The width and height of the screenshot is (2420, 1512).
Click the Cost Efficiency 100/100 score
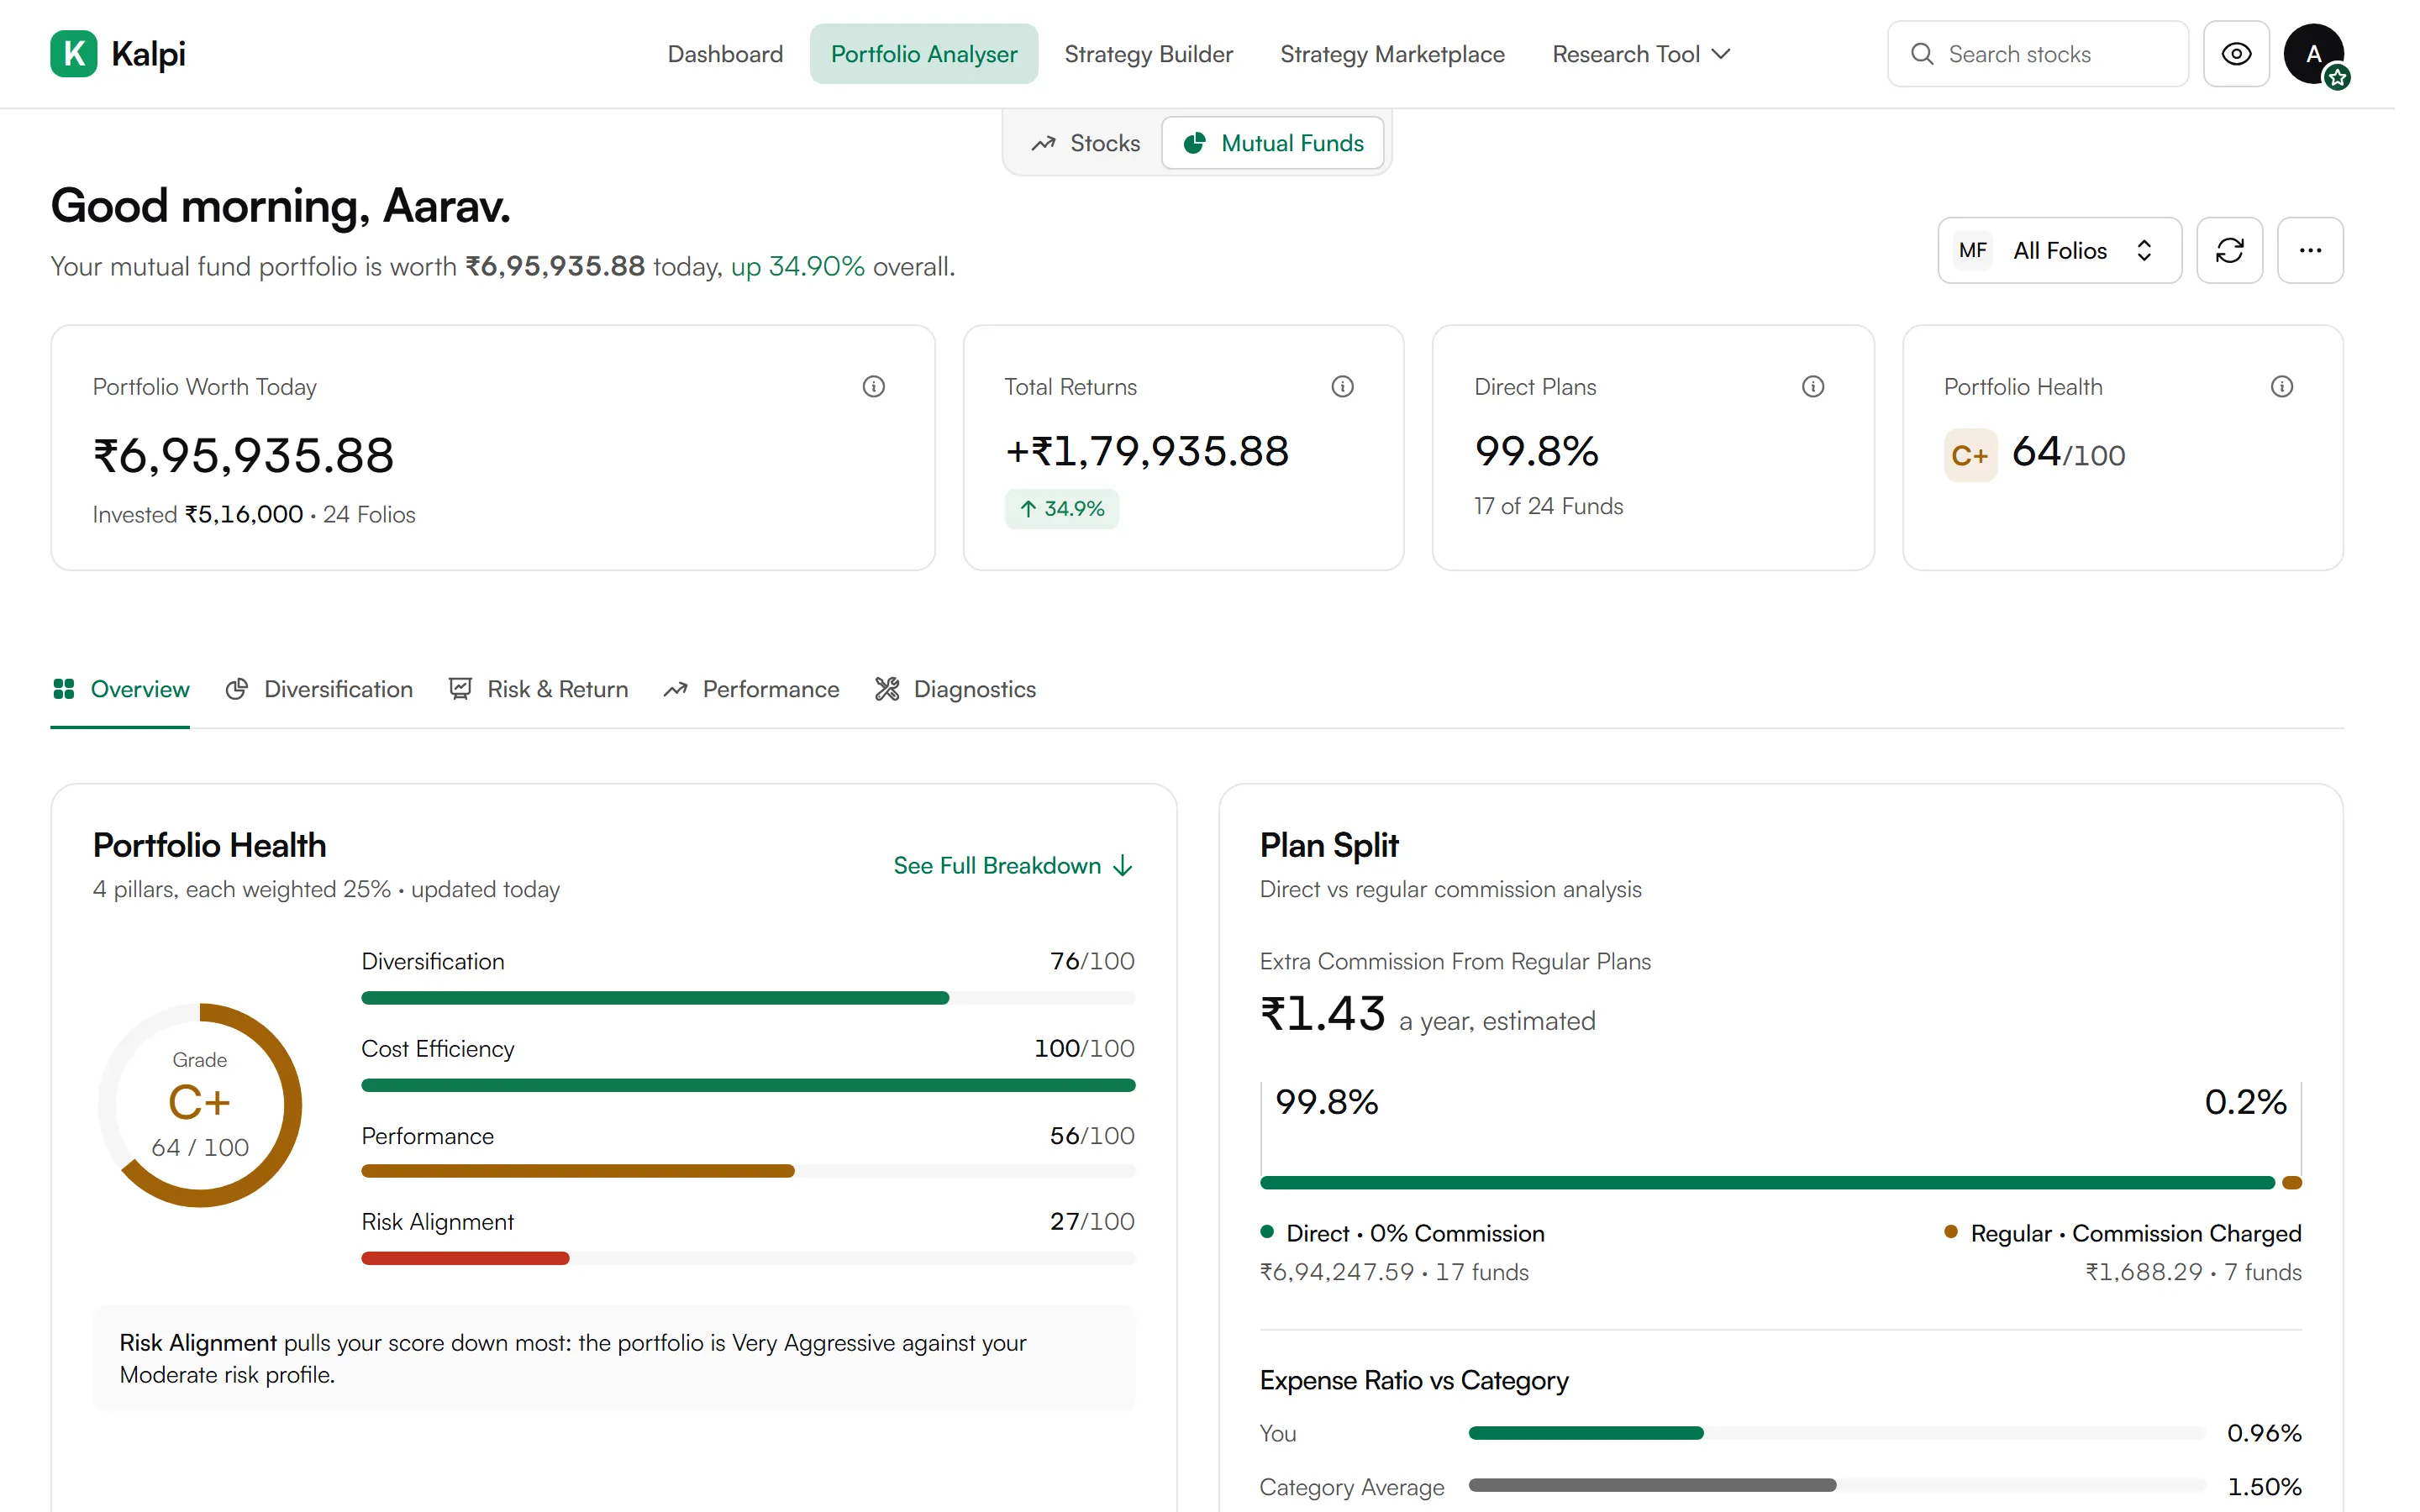pos(1084,1048)
